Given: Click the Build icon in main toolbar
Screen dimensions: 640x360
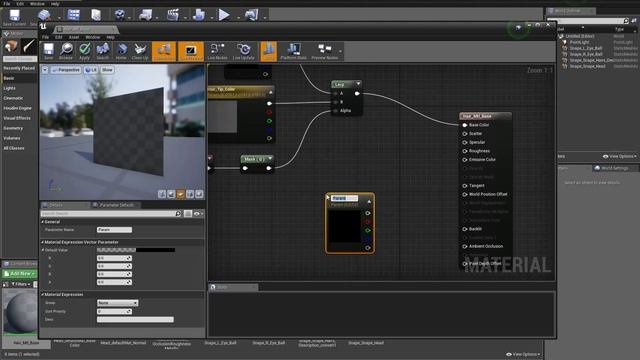Looking at the screenshot, I should point(199,15).
